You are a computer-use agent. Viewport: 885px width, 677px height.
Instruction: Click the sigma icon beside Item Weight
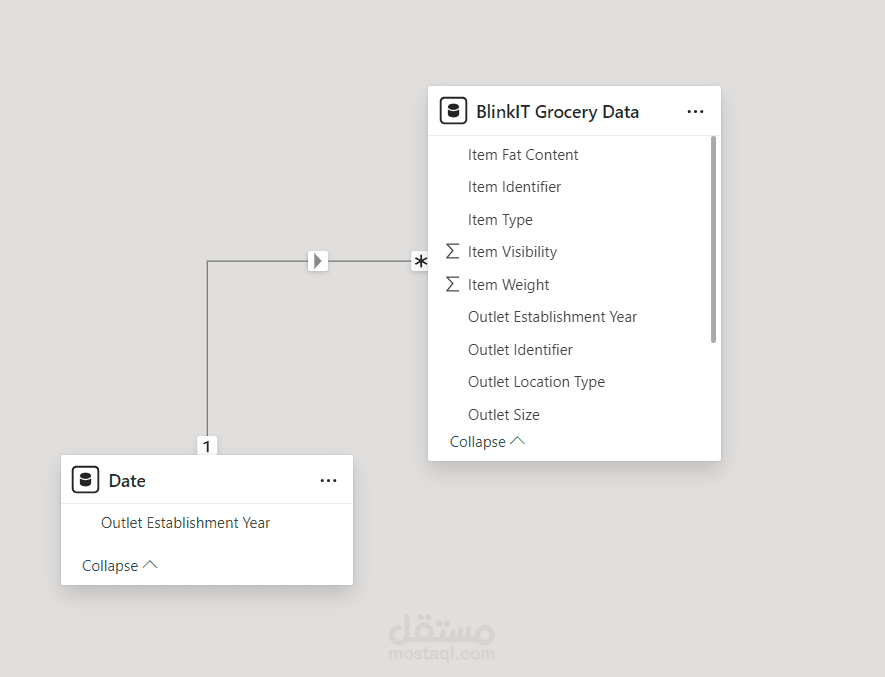tap(452, 284)
